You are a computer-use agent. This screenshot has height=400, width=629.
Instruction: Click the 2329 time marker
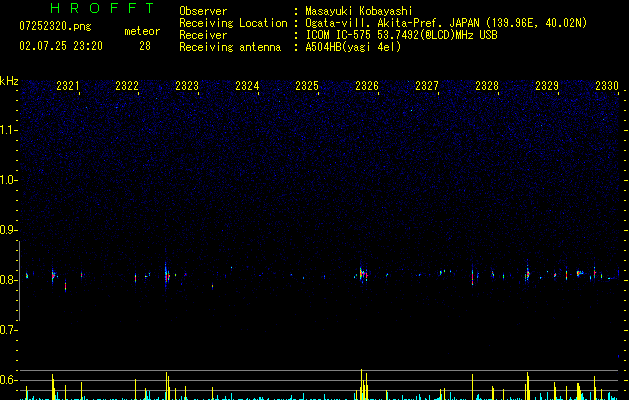[547, 86]
